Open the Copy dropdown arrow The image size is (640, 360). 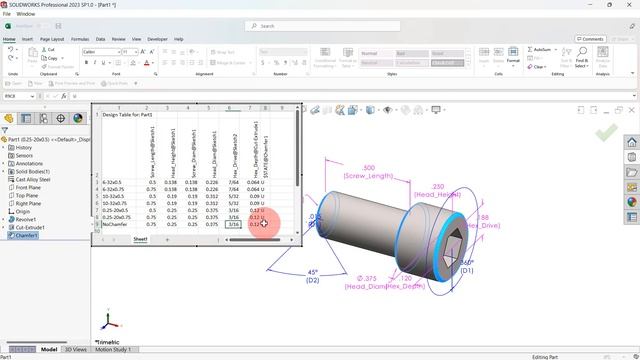click(x=62, y=58)
